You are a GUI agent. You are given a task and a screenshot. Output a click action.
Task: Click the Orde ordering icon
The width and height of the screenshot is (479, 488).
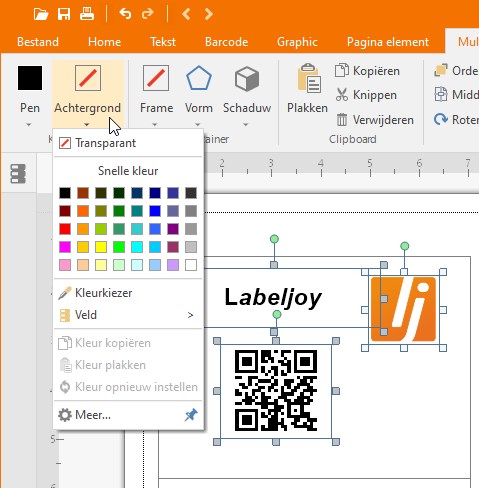pos(441,70)
